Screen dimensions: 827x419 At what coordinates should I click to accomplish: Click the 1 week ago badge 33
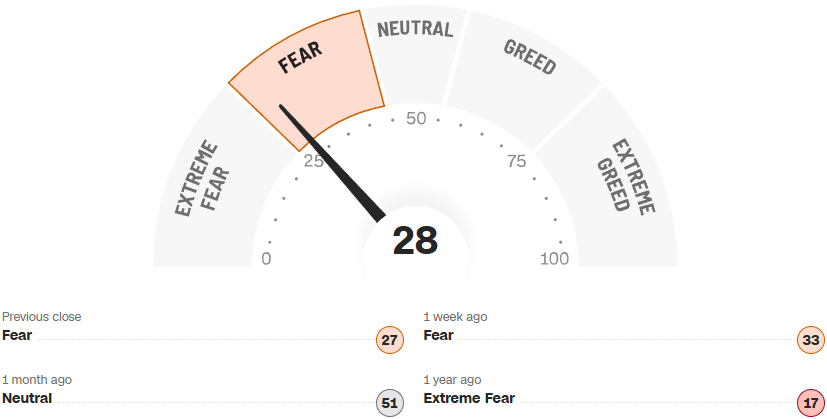coord(811,340)
